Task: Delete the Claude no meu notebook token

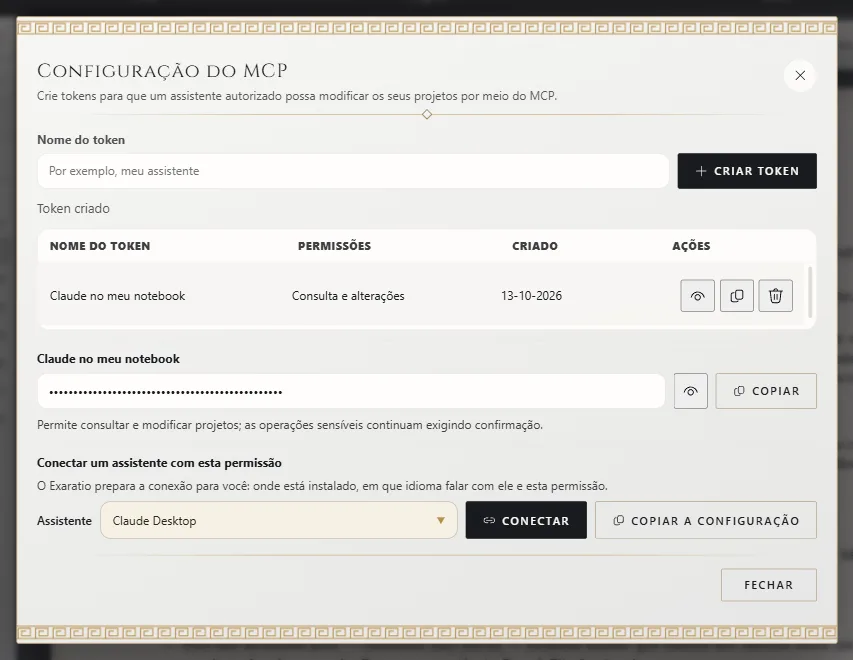Action: tap(776, 295)
